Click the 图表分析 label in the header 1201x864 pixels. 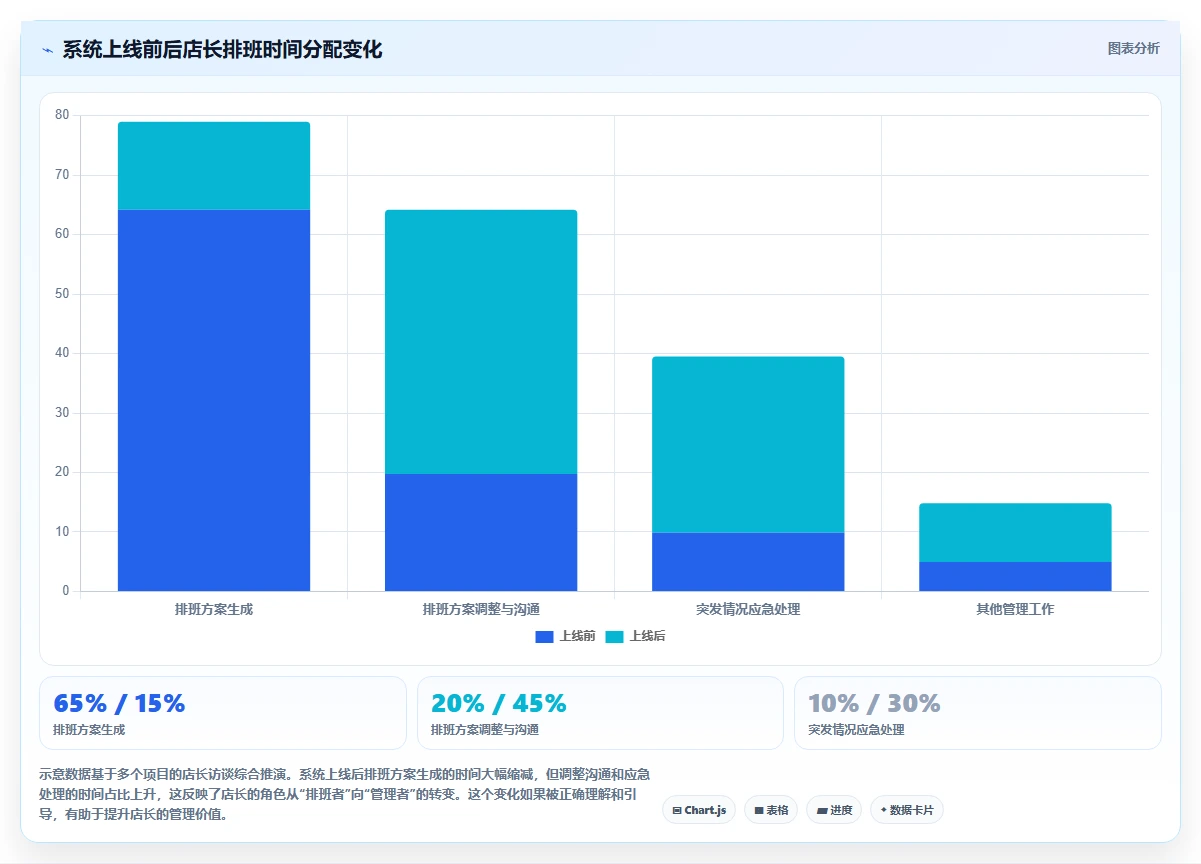[1134, 48]
